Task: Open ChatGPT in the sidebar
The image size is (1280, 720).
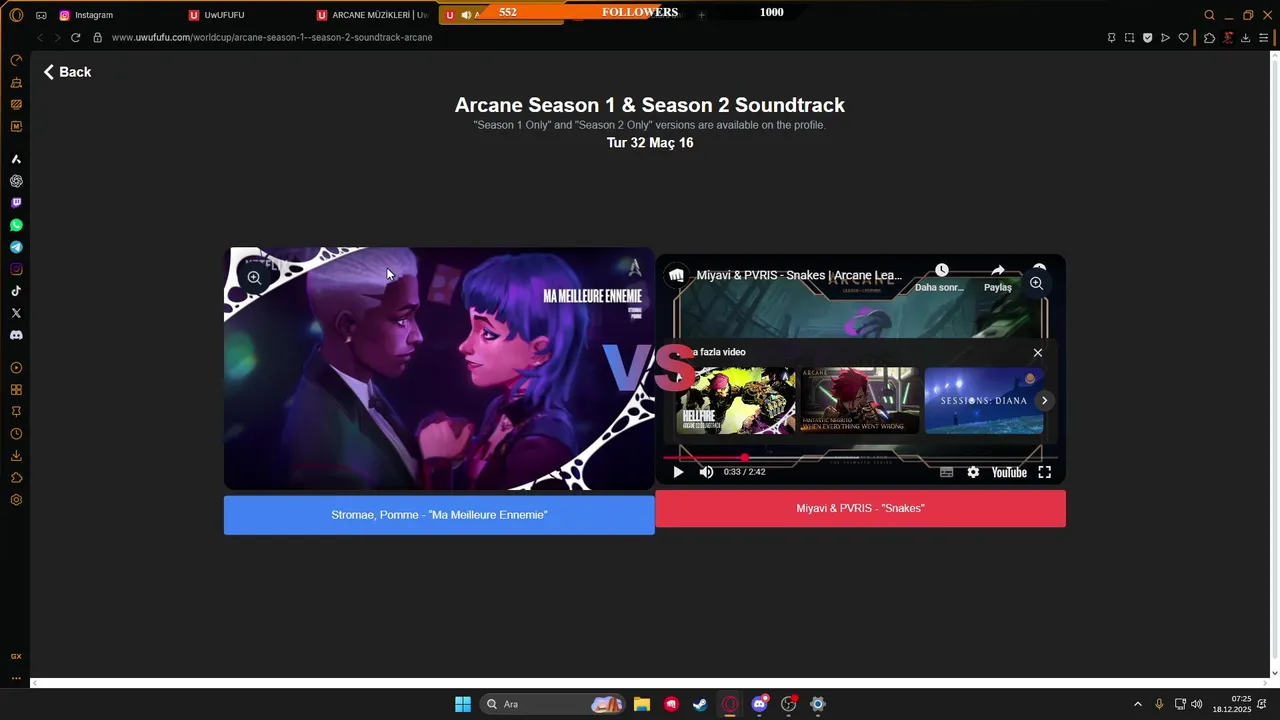Action: point(16,181)
